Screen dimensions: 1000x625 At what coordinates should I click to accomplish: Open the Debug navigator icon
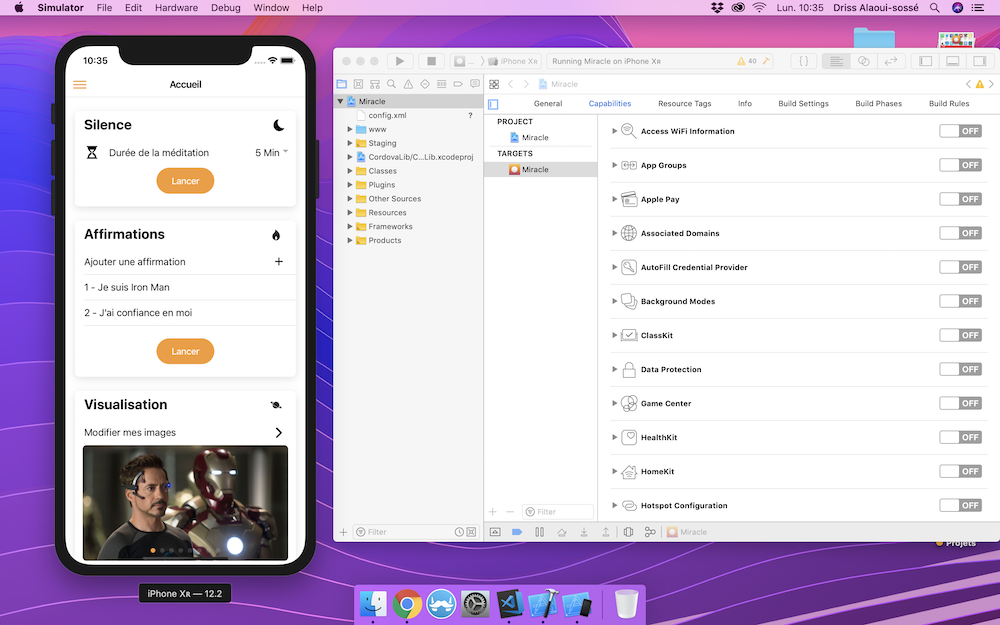coord(441,84)
